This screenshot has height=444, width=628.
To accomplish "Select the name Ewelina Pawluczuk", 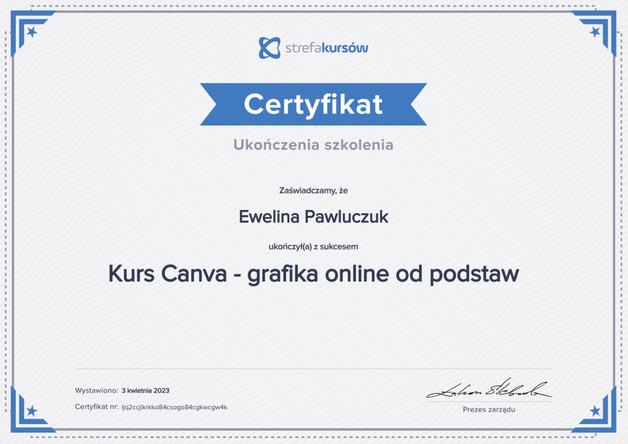I will (x=313, y=217).
